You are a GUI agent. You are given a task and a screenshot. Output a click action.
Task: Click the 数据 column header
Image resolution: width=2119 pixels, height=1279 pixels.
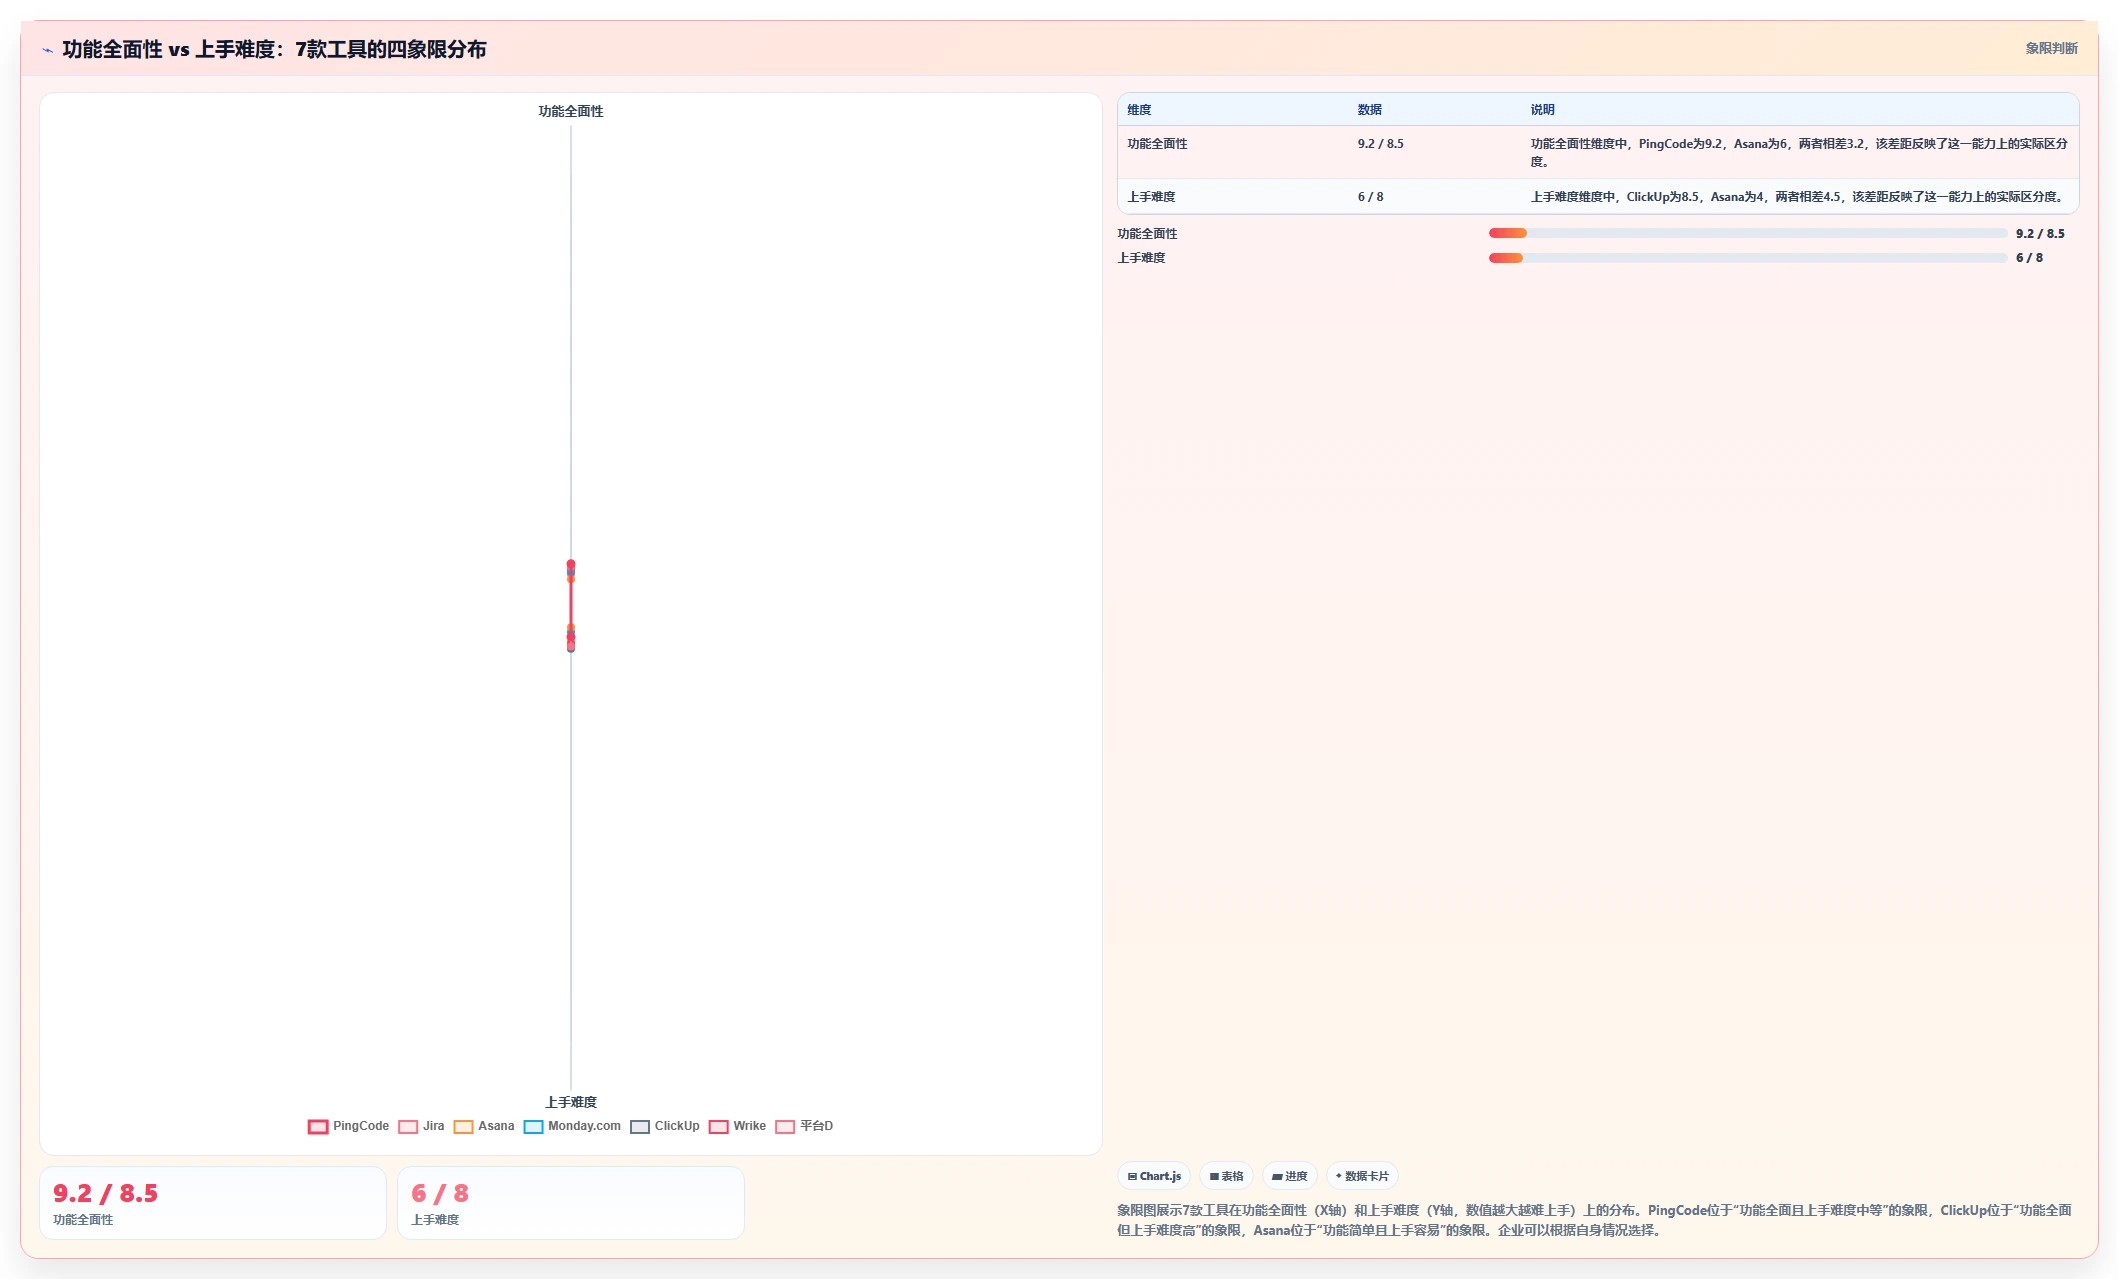point(1369,110)
